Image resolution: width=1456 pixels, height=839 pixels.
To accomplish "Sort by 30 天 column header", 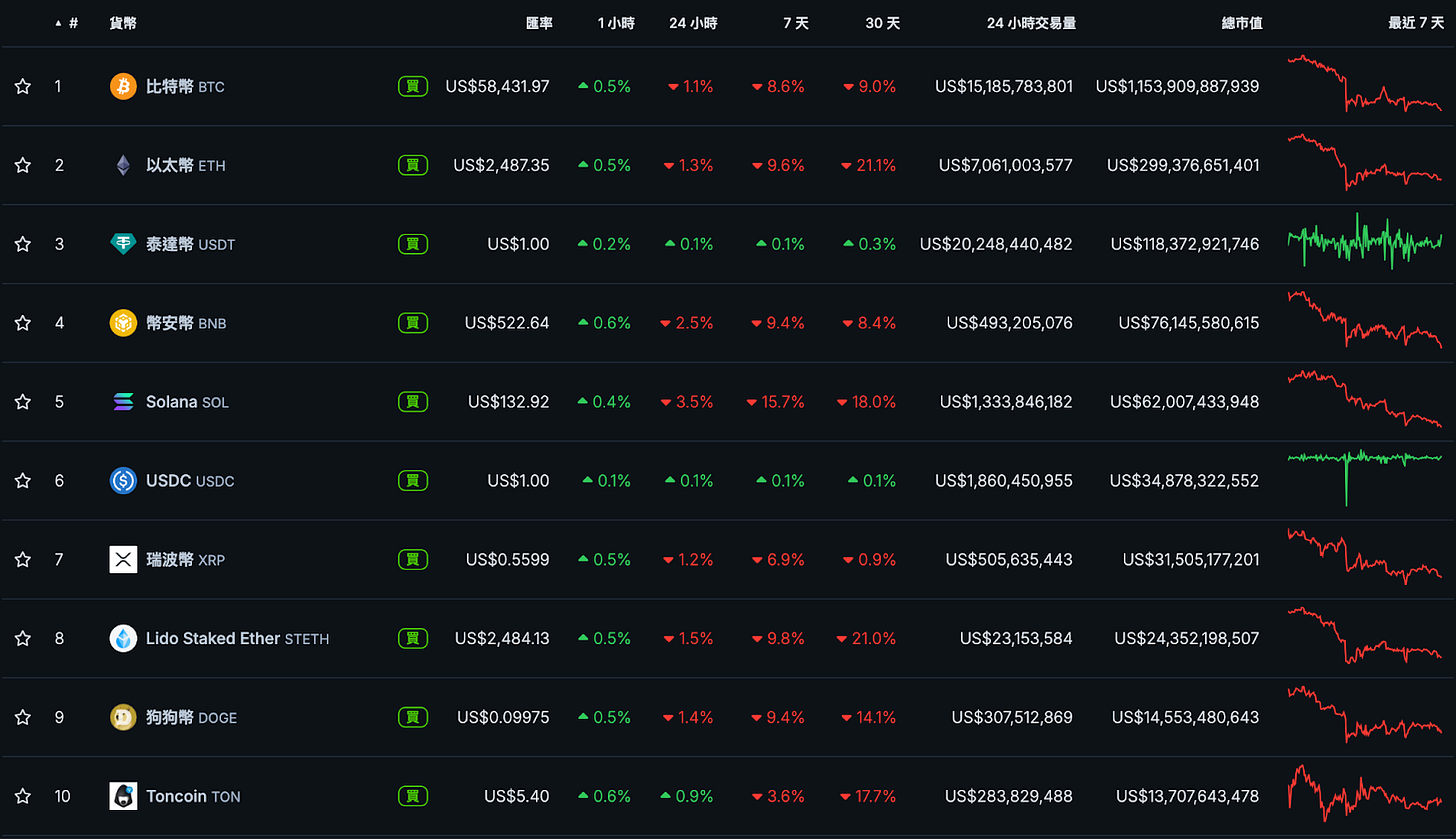I will pyautogui.click(x=883, y=23).
